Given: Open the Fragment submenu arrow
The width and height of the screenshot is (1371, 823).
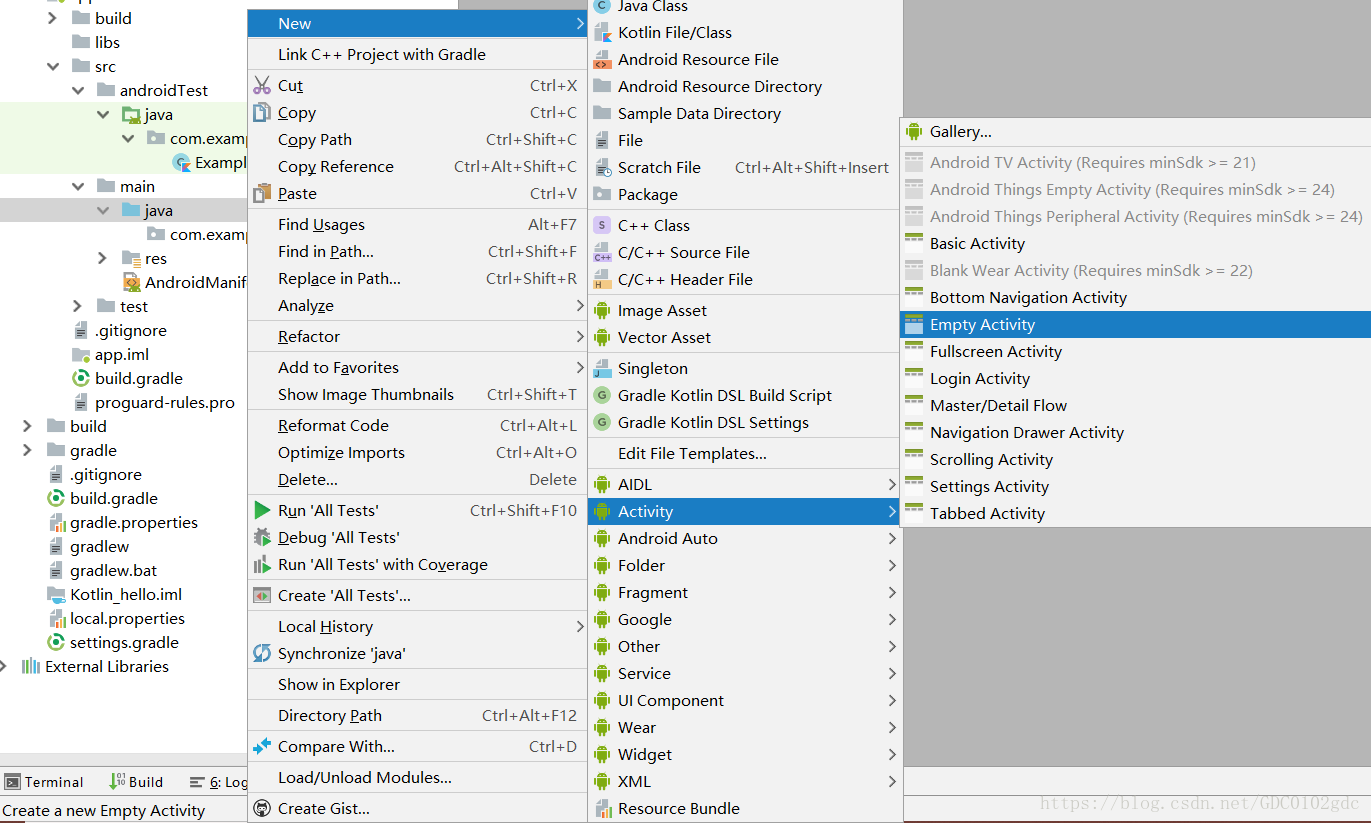Looking at the screenshot, I should click(892, 593).
